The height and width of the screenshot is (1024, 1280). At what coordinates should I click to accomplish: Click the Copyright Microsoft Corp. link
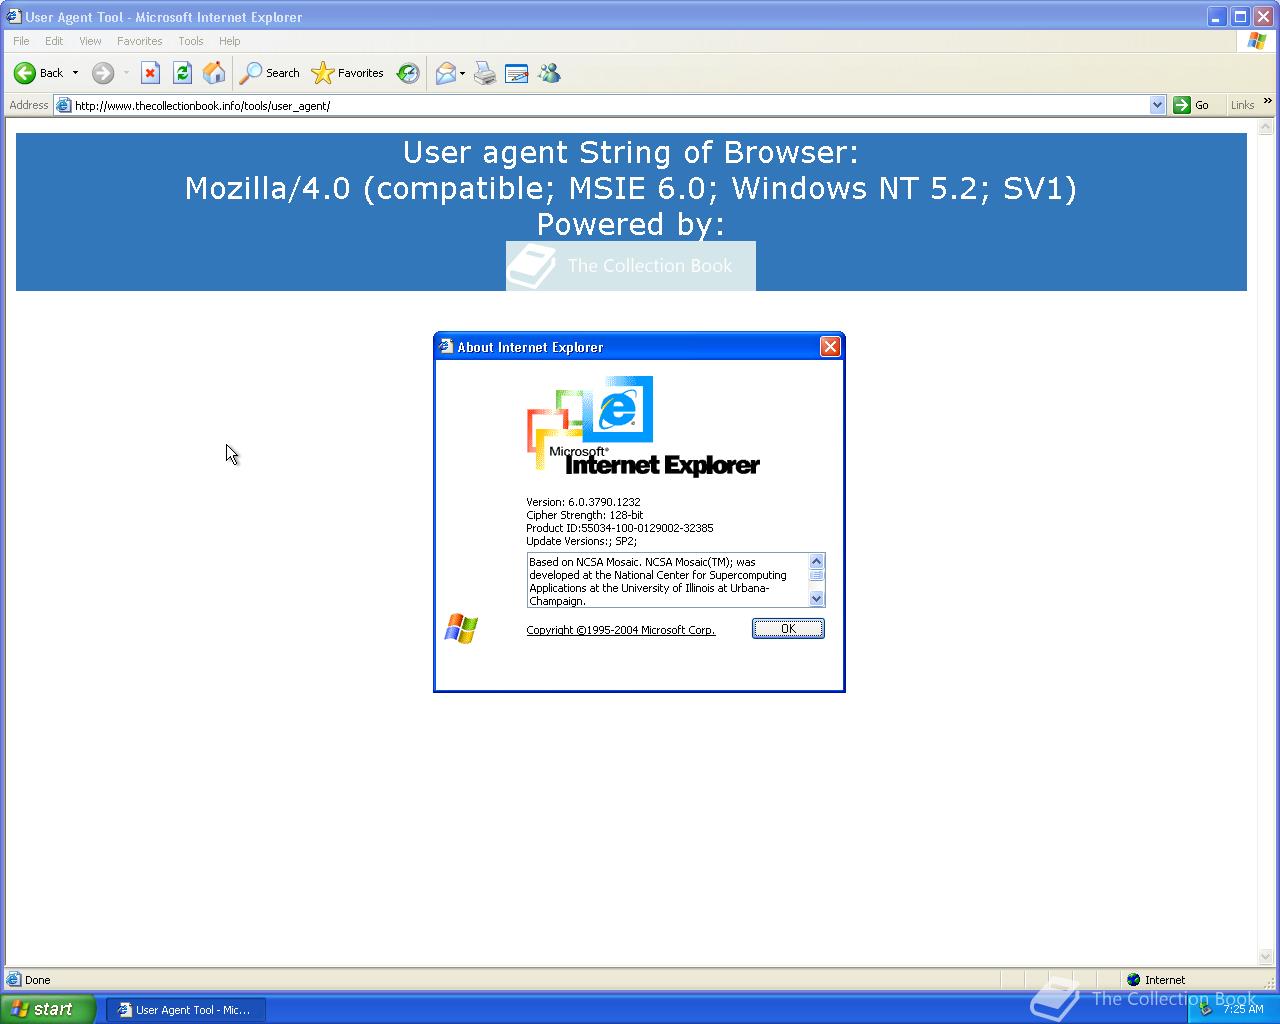621,630
